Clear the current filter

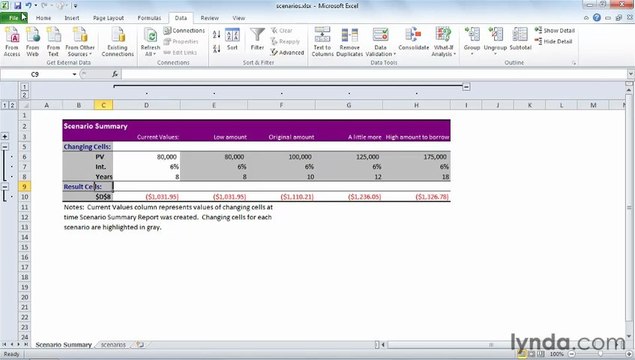(x=282, y=31)
